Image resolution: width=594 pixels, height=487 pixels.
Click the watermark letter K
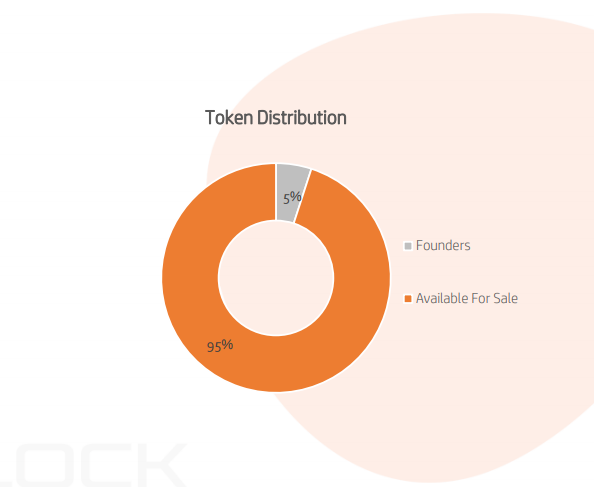pos(162,466)
